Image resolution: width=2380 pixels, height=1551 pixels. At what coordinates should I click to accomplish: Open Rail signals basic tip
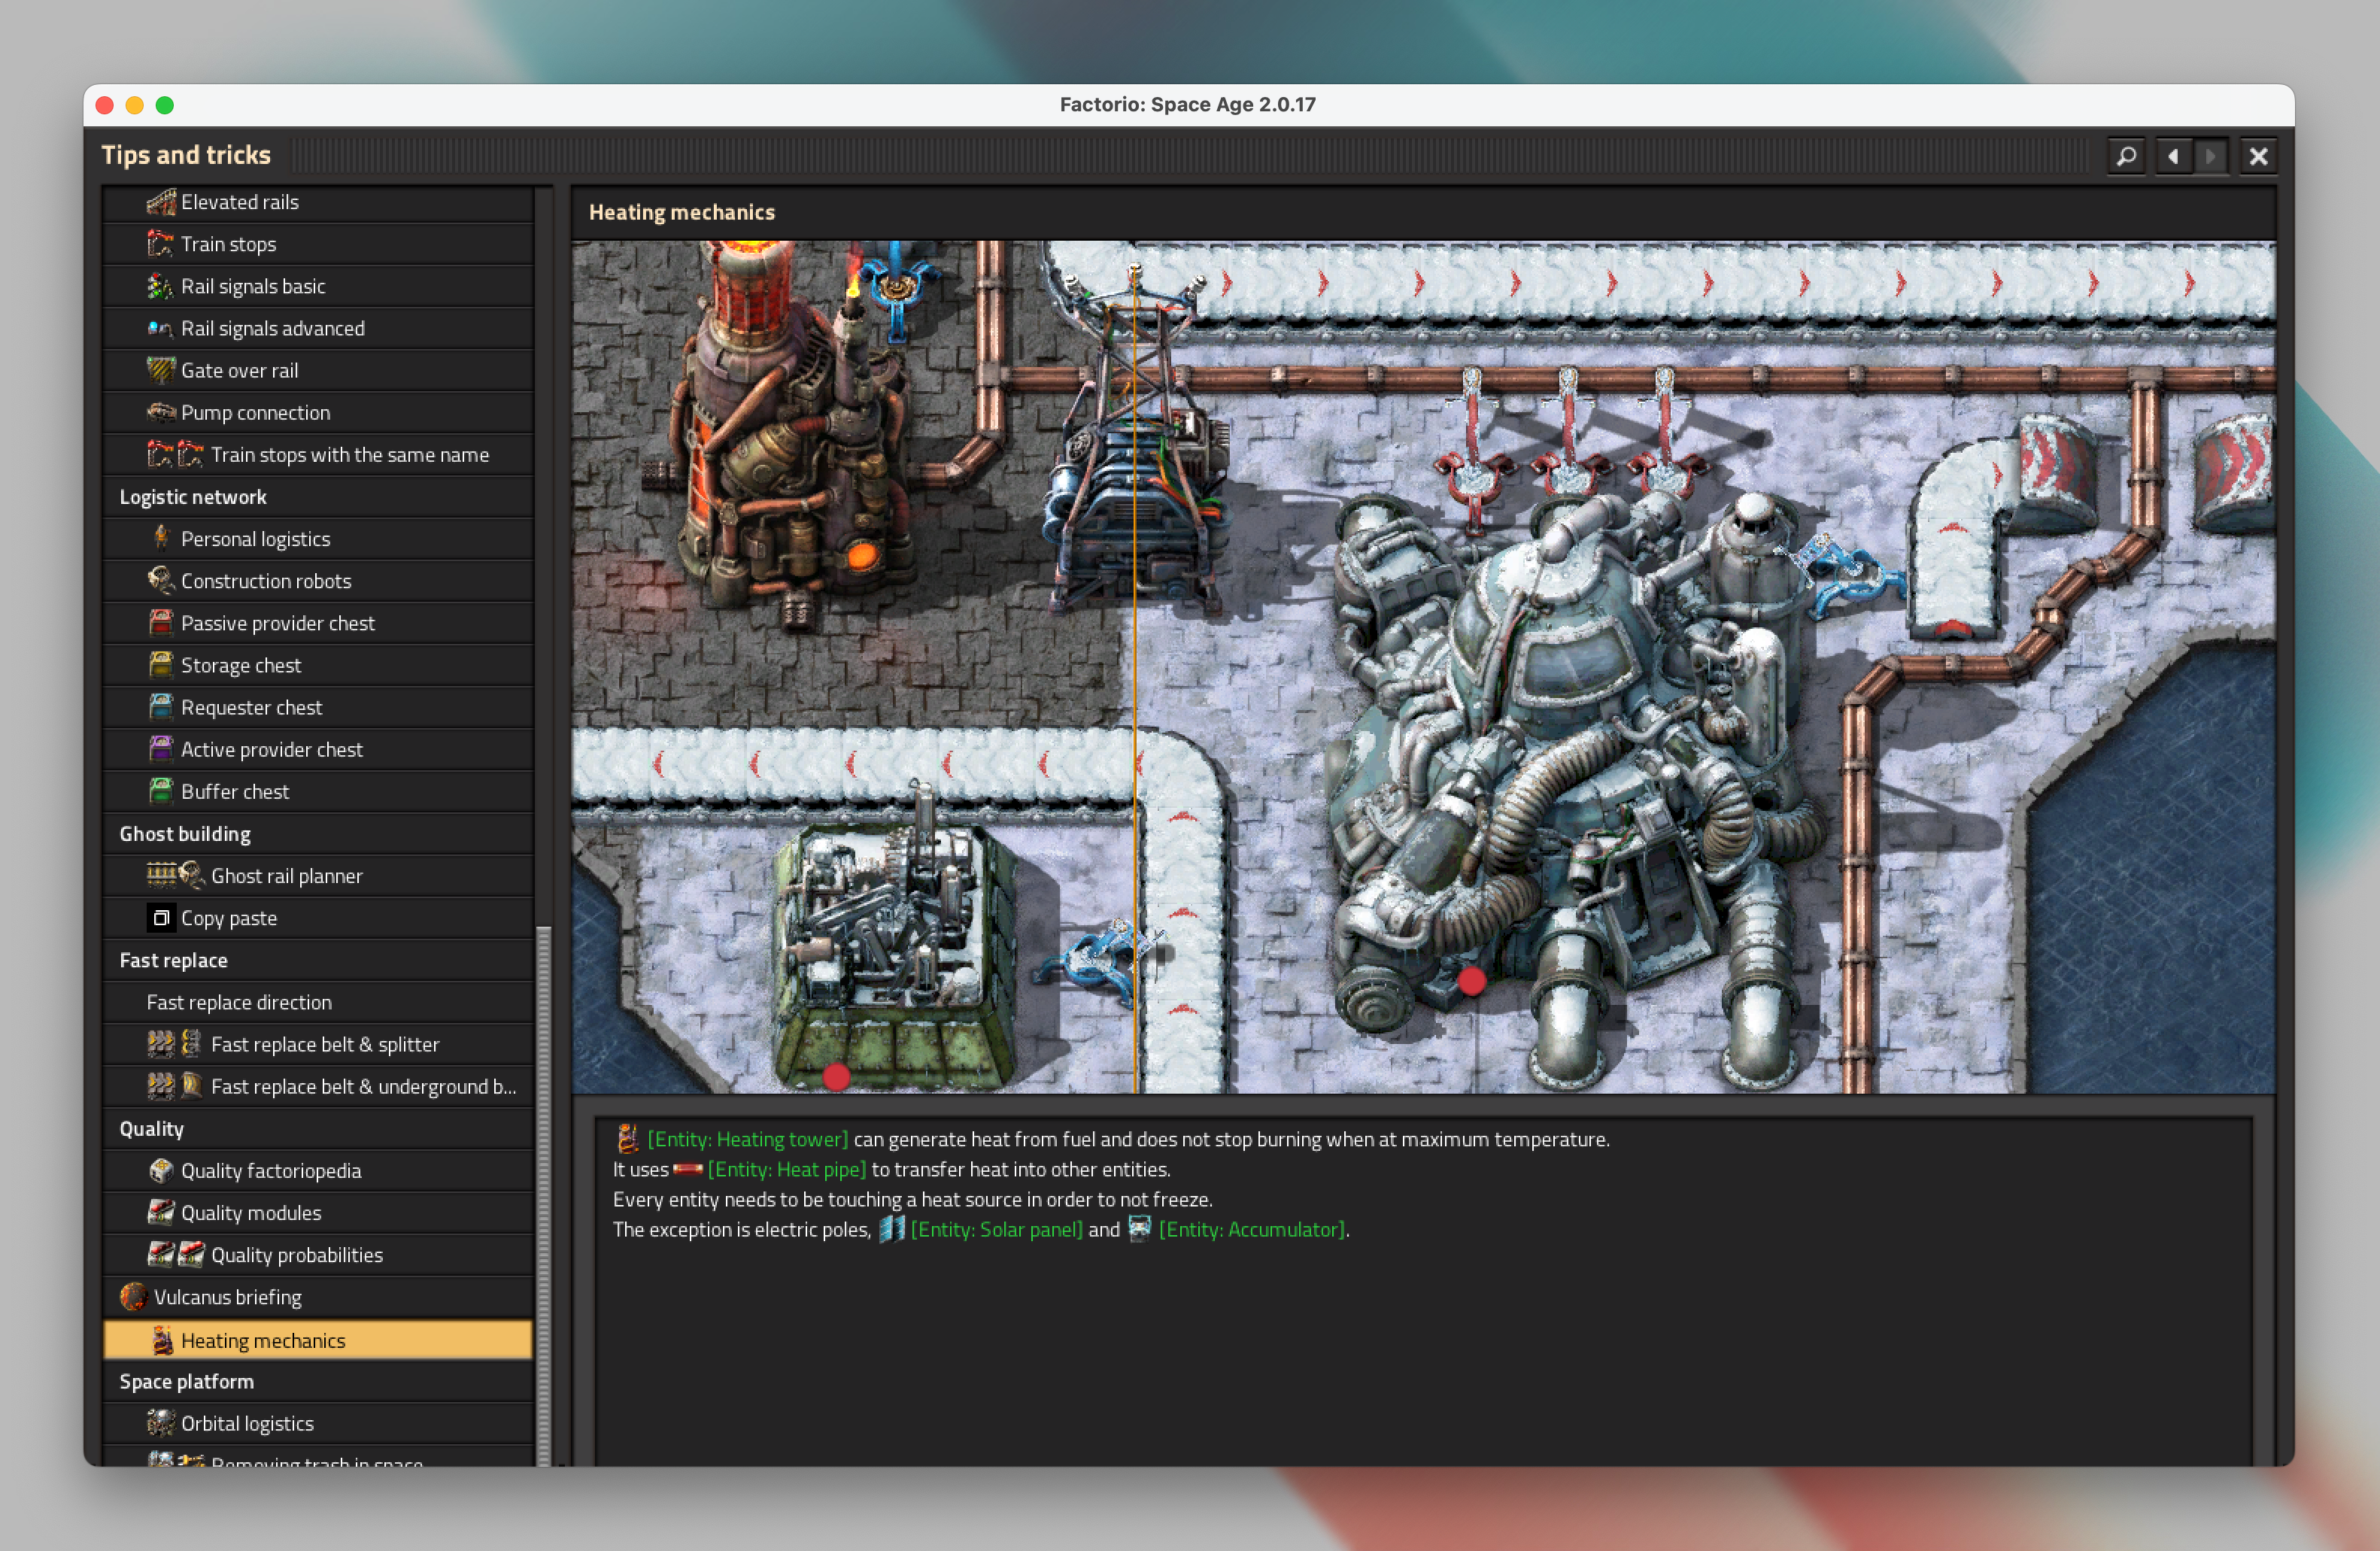pyautogui.click(x=318, y=286)
